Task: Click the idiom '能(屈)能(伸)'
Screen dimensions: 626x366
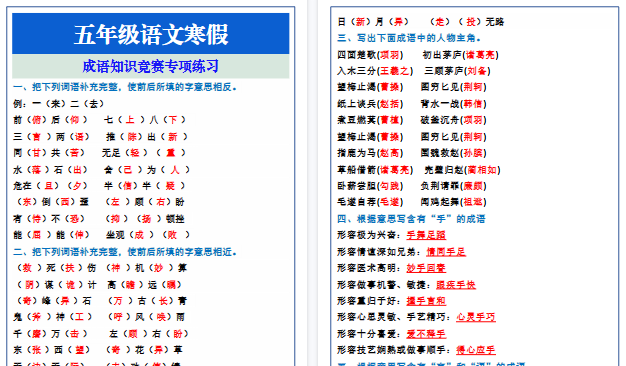Action: coord(51,235)
